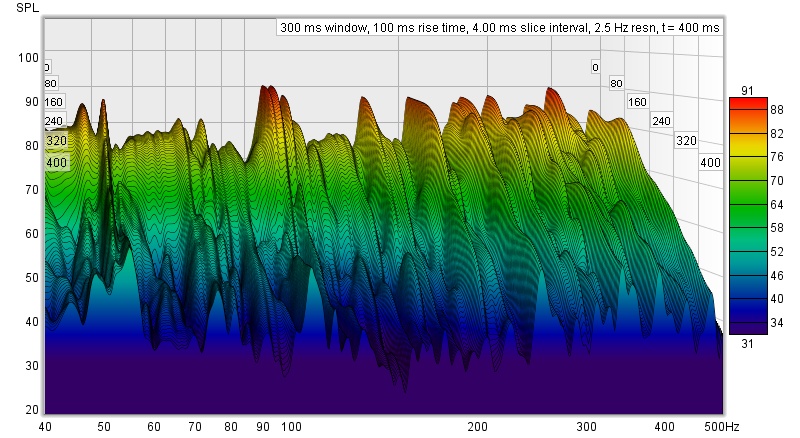The image size is (800, 438).
Task: Click the 40 color legend value
Action: click(x=777, y=299)
